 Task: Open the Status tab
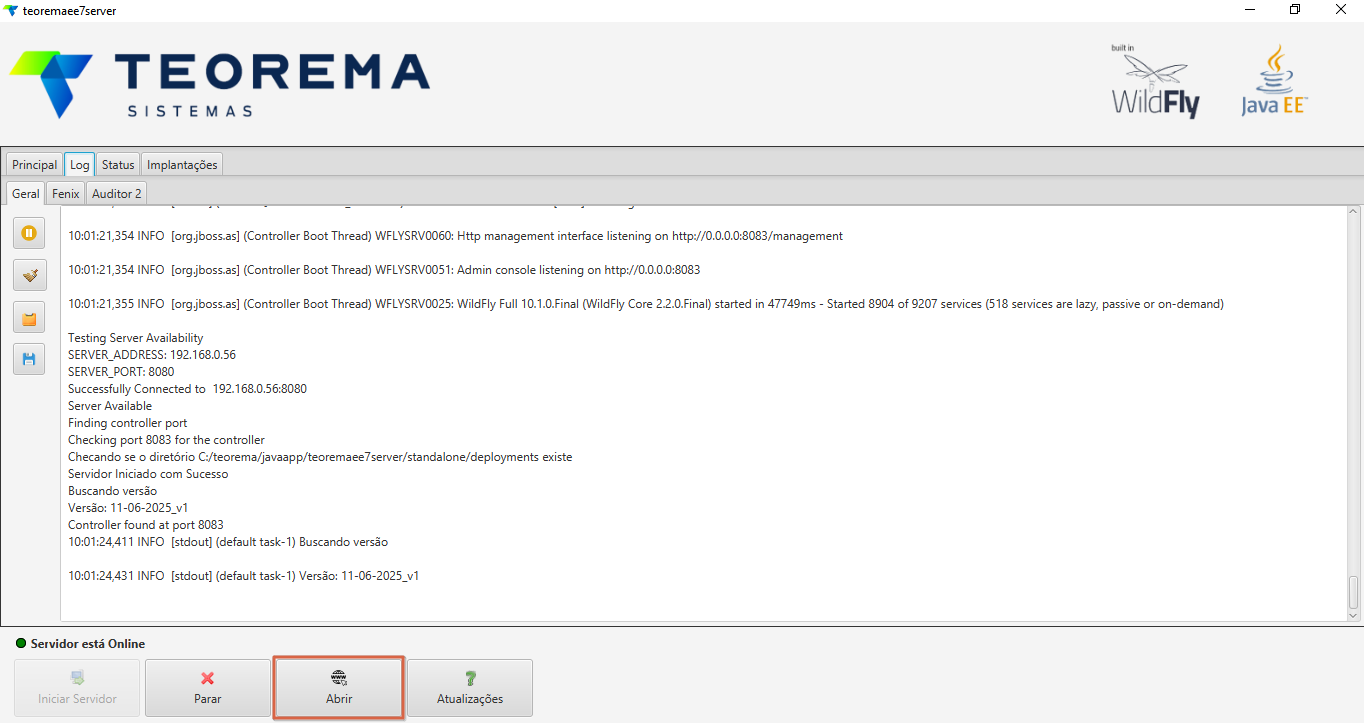[x=118, y=165]
